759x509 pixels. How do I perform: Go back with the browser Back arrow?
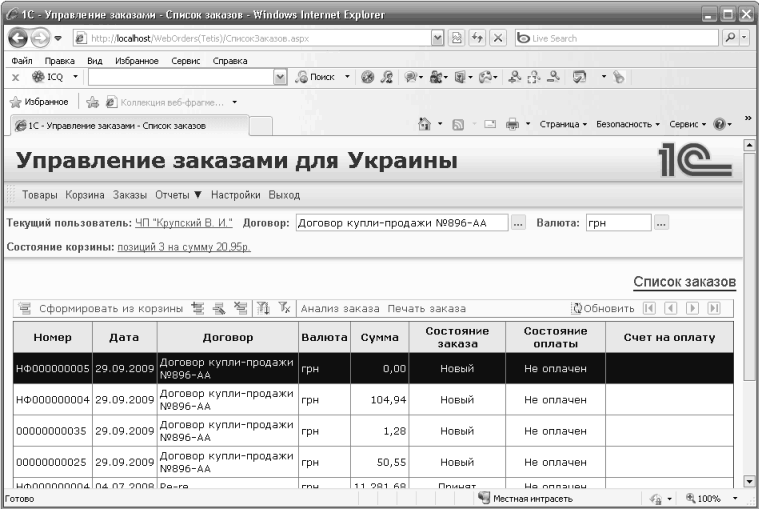click(17, 38)
